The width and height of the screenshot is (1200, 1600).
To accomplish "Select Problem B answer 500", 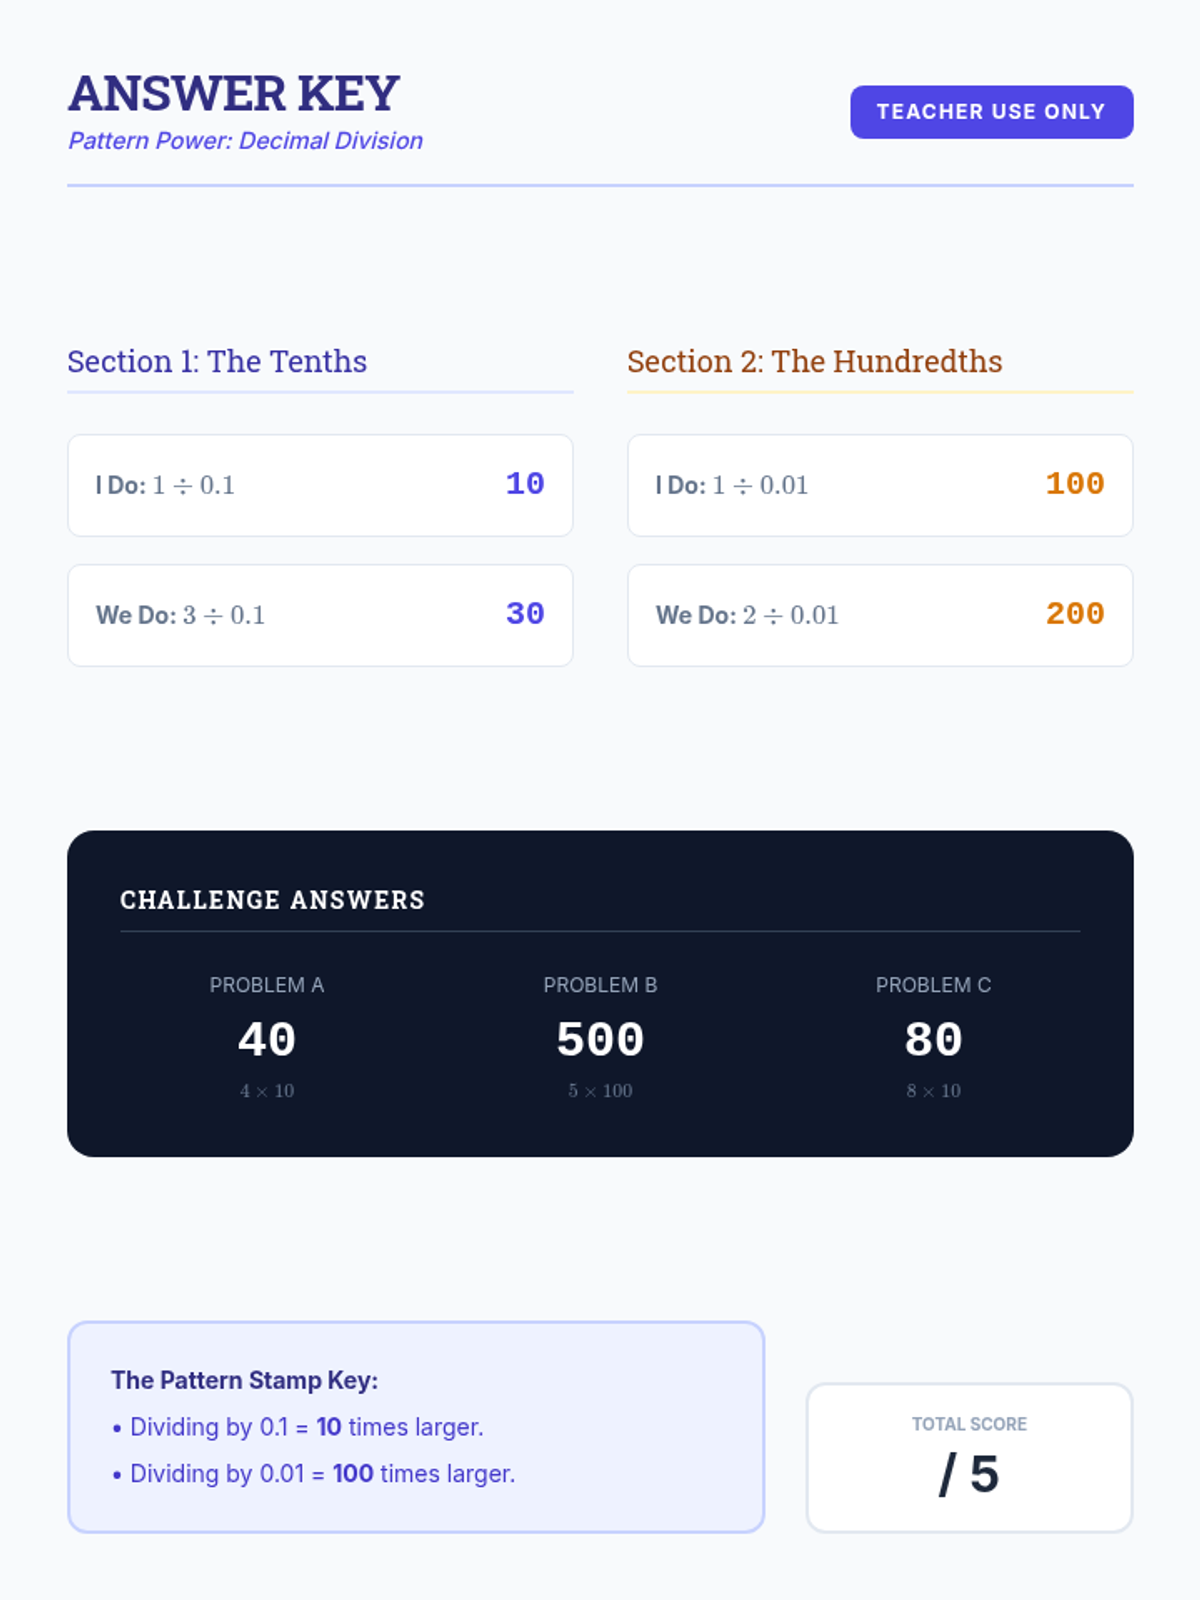I will pyautogui.click(x=600, y=1040).
